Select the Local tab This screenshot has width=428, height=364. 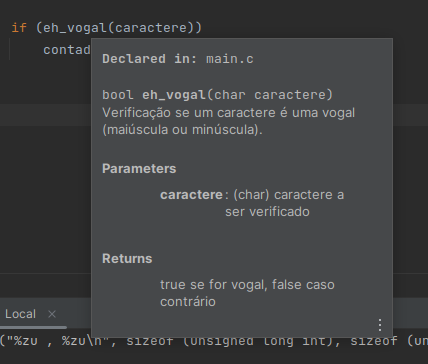(x=20, y=314)
